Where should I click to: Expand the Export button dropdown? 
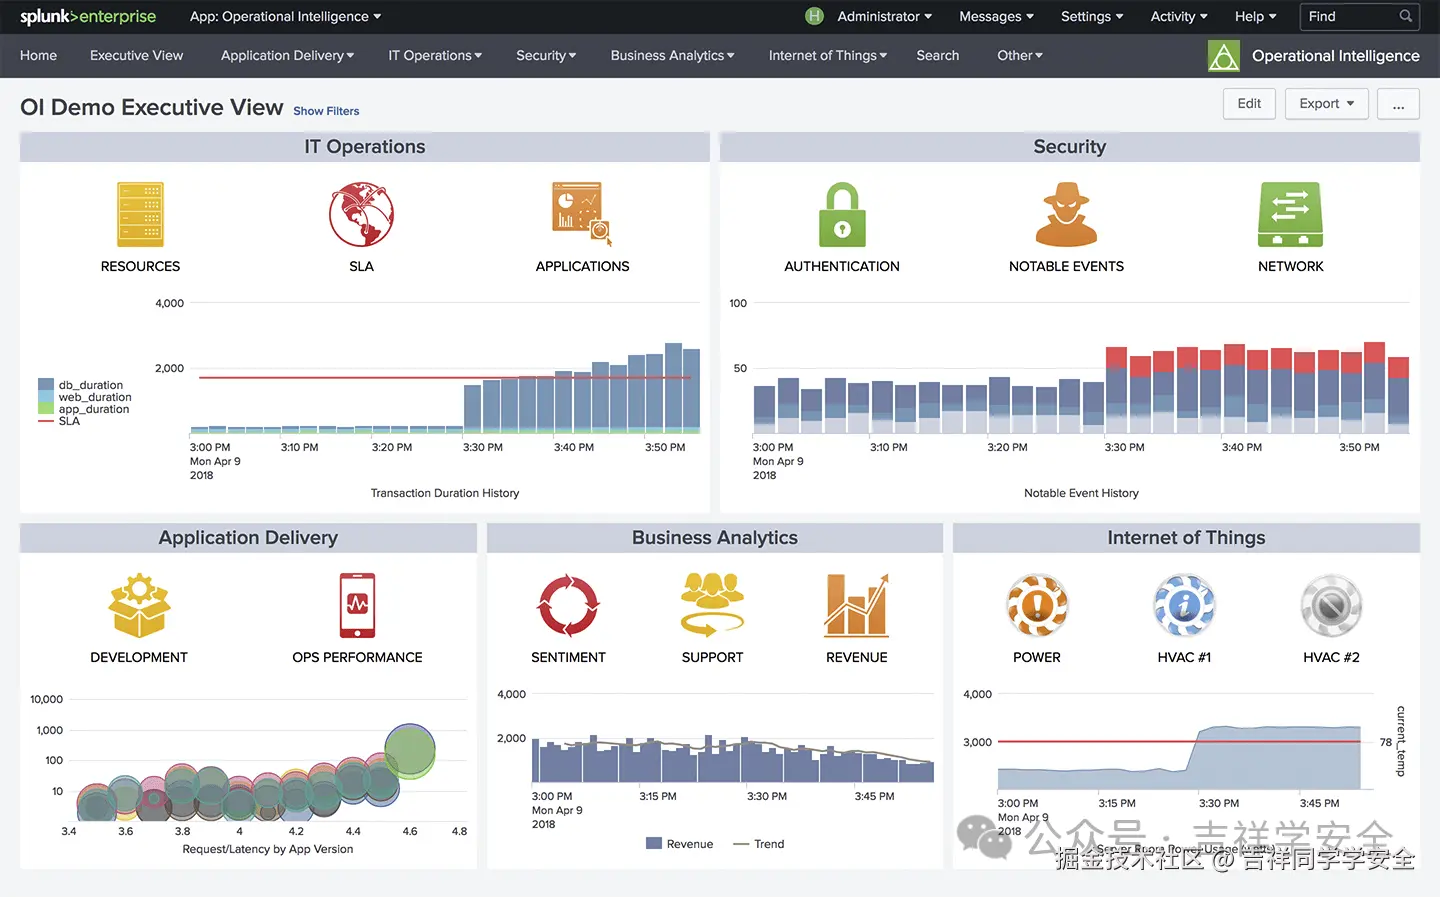(1326, 103)
